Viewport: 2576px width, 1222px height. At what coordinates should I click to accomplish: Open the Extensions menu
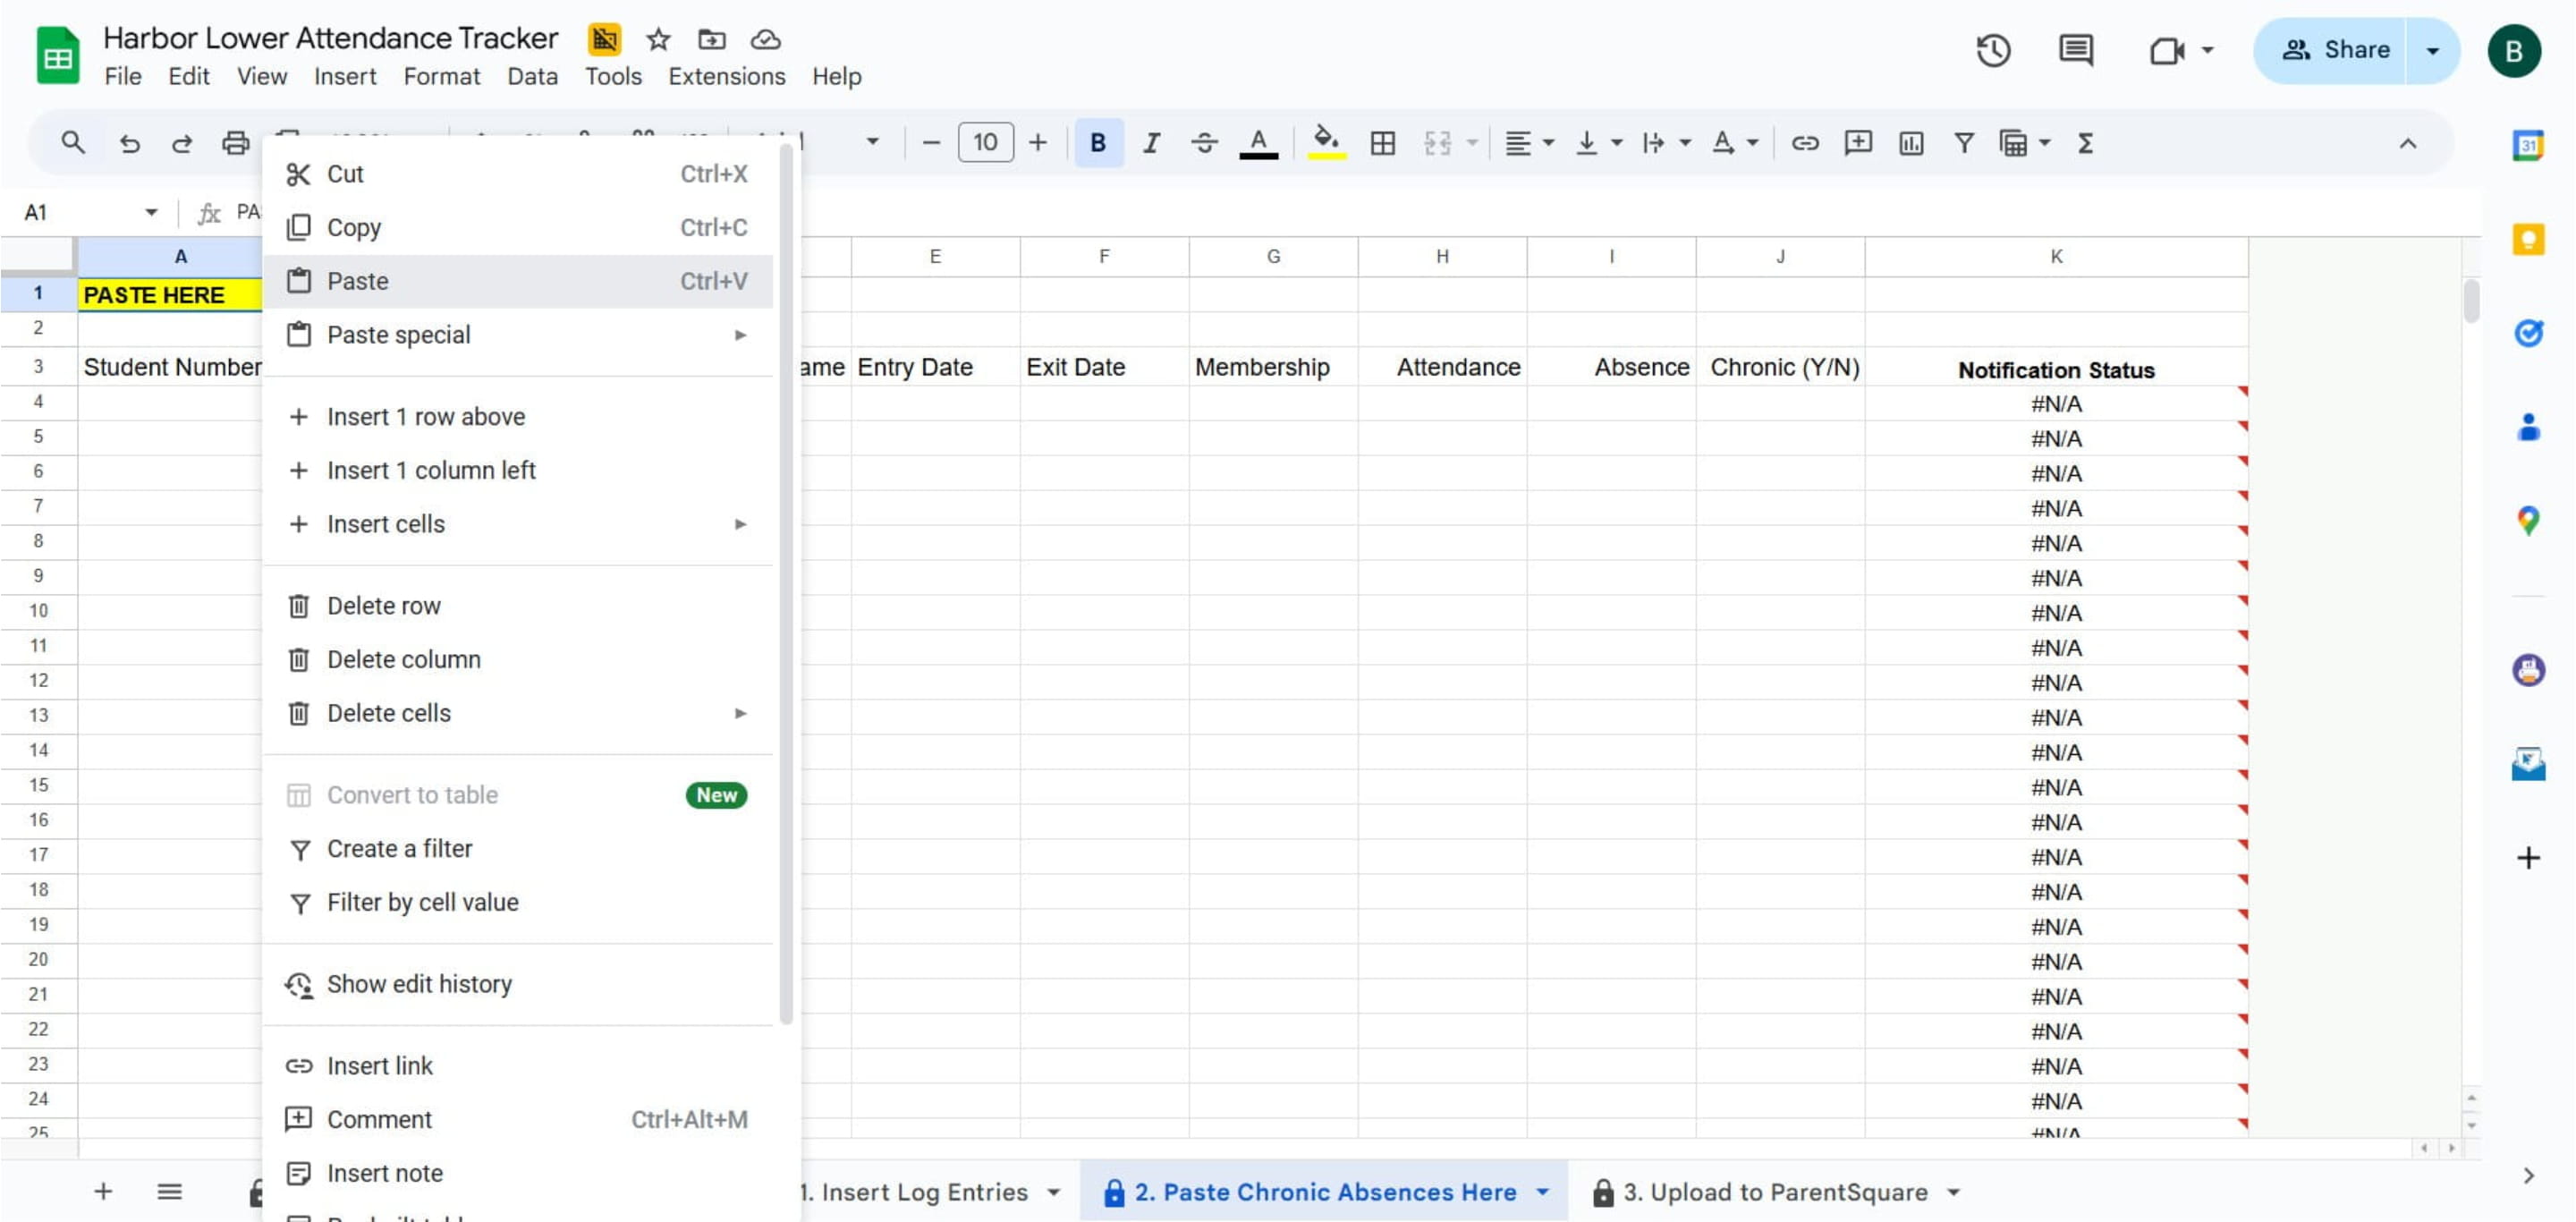pyautogui.click(x=726, y=76)
